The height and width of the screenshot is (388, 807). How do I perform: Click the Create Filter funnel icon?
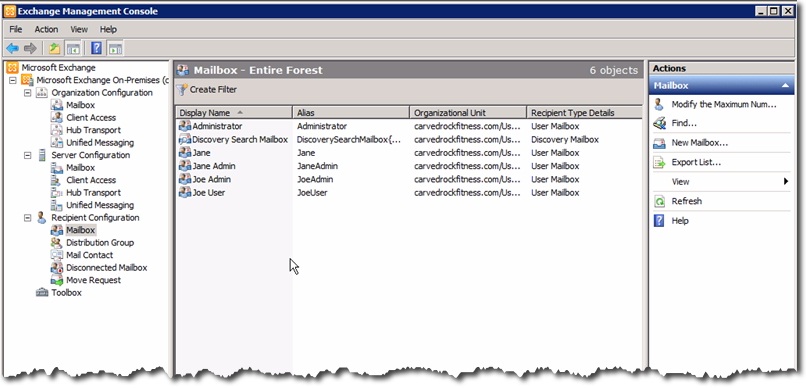tap(182, 90)
